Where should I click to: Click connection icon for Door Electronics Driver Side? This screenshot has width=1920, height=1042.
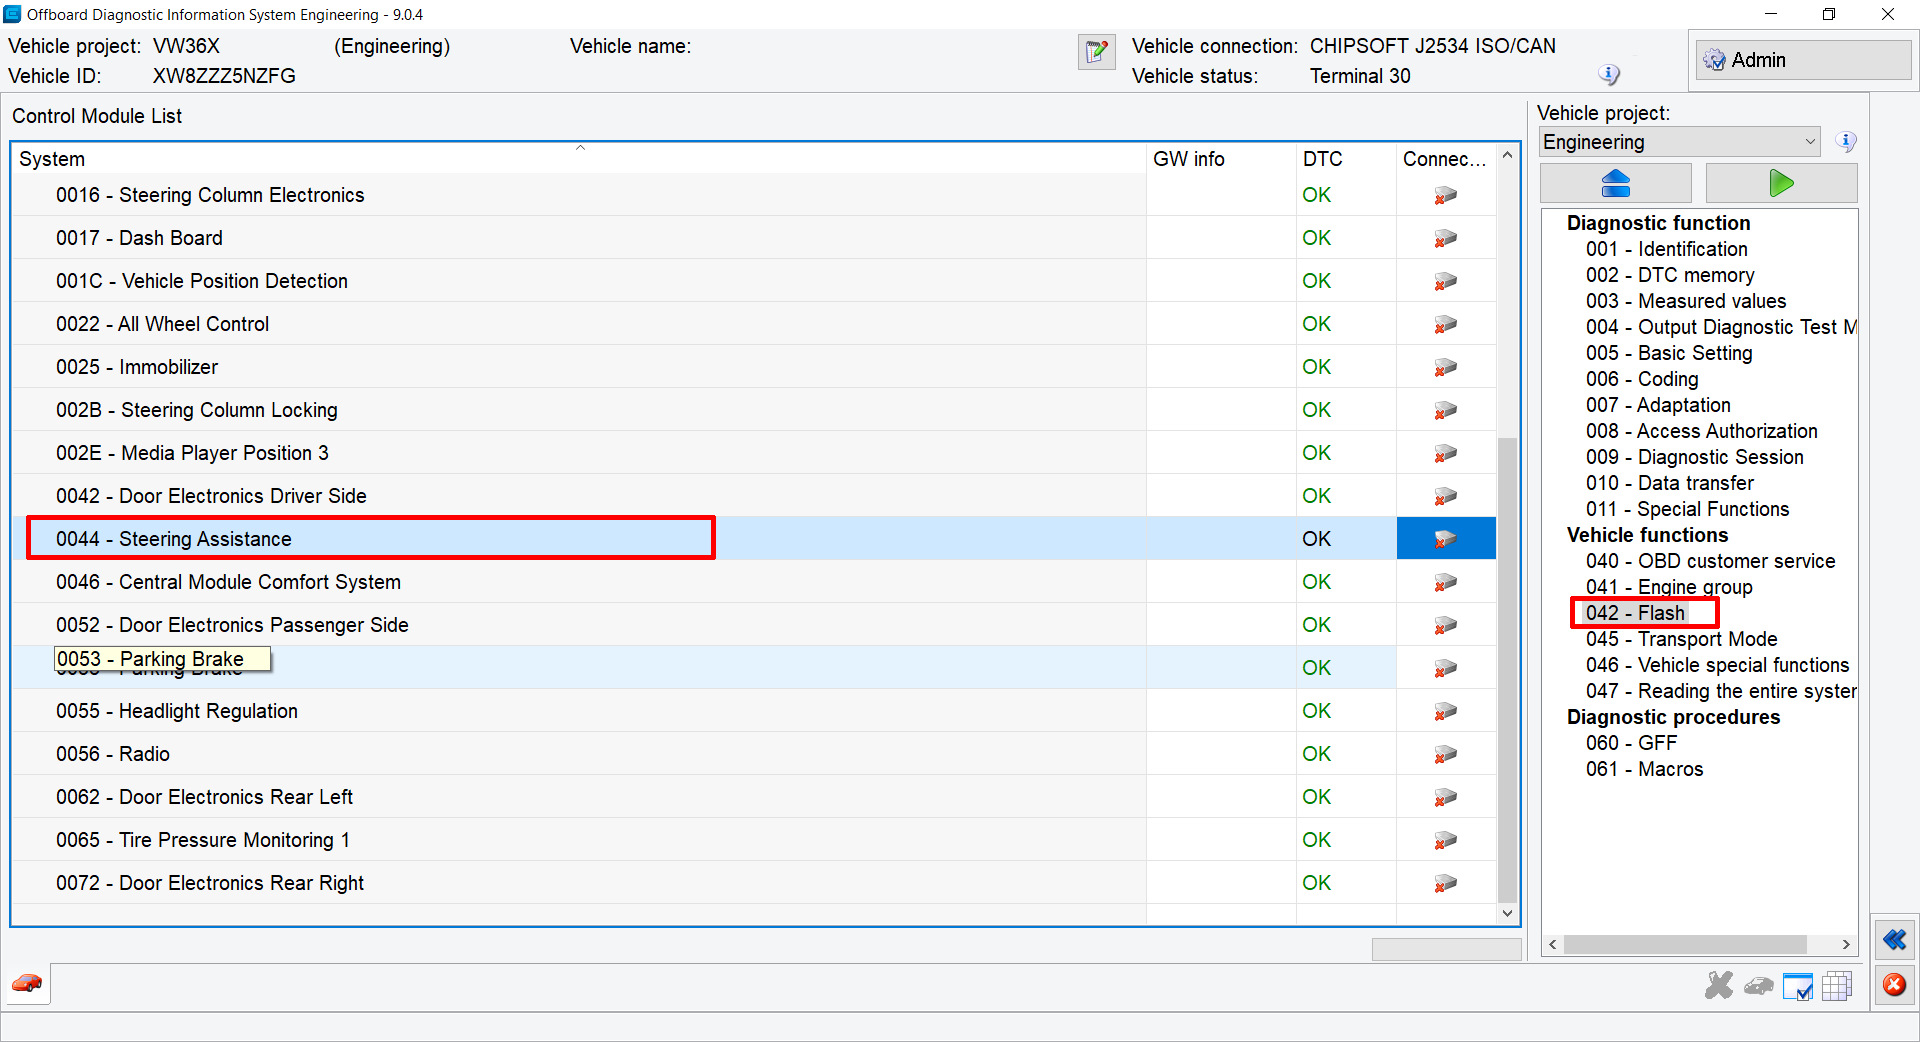pyautogui.click(x=1445, y=497)
